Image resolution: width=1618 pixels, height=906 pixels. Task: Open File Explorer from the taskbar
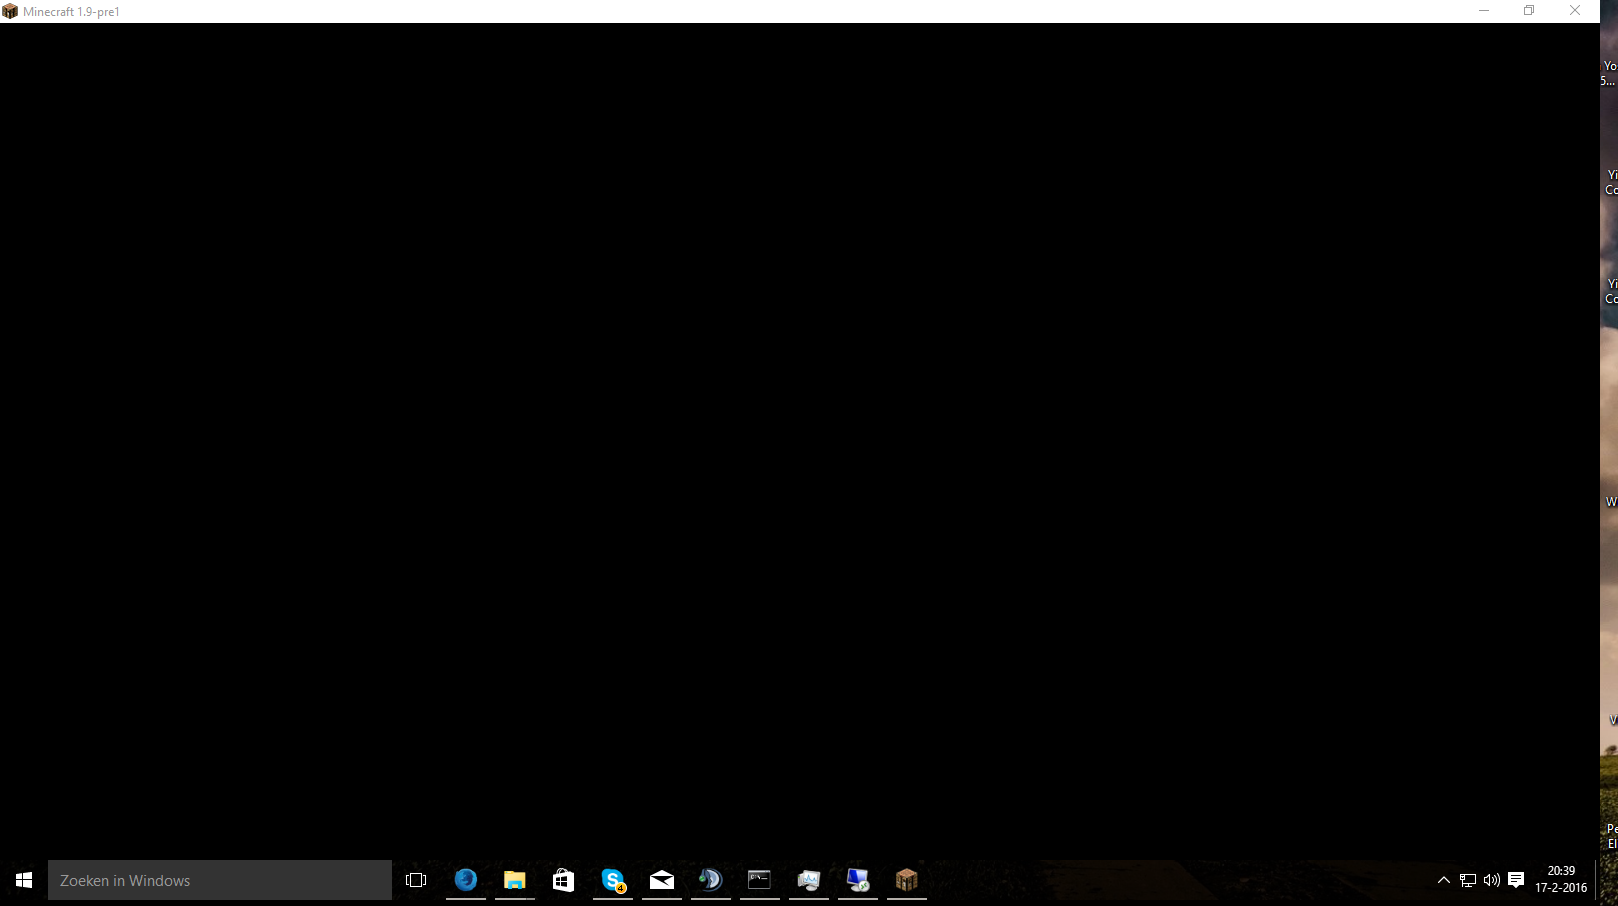coord(515,880)
